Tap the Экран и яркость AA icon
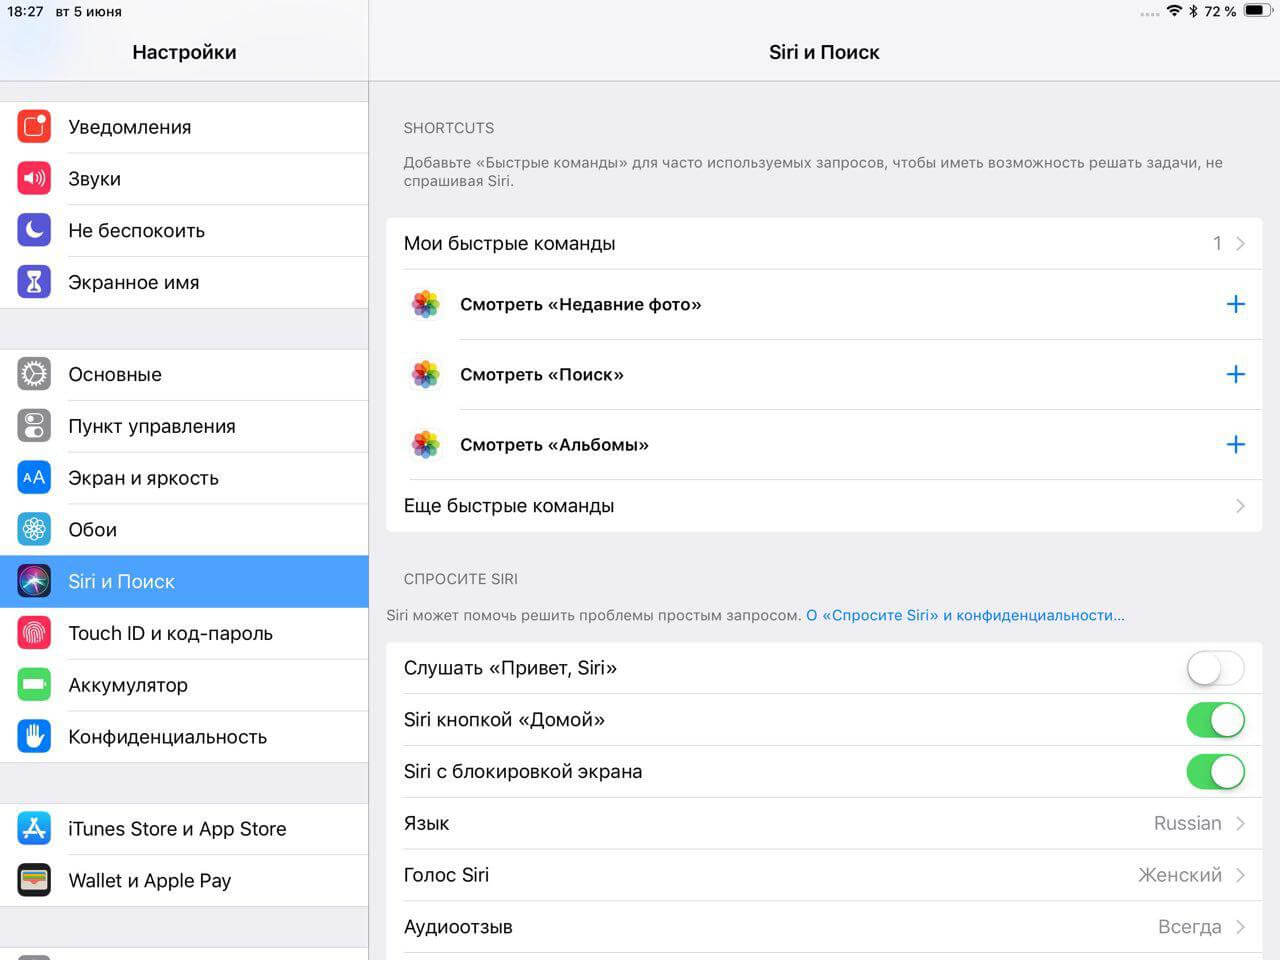Viewport: 1280px width, 960px height. [34, 478]
